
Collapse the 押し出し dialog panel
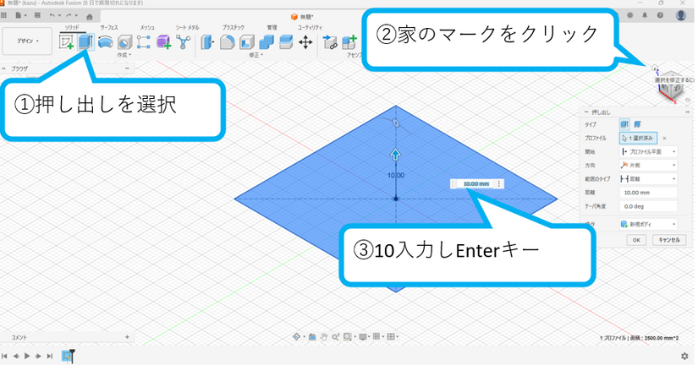[x=587, y=112]
